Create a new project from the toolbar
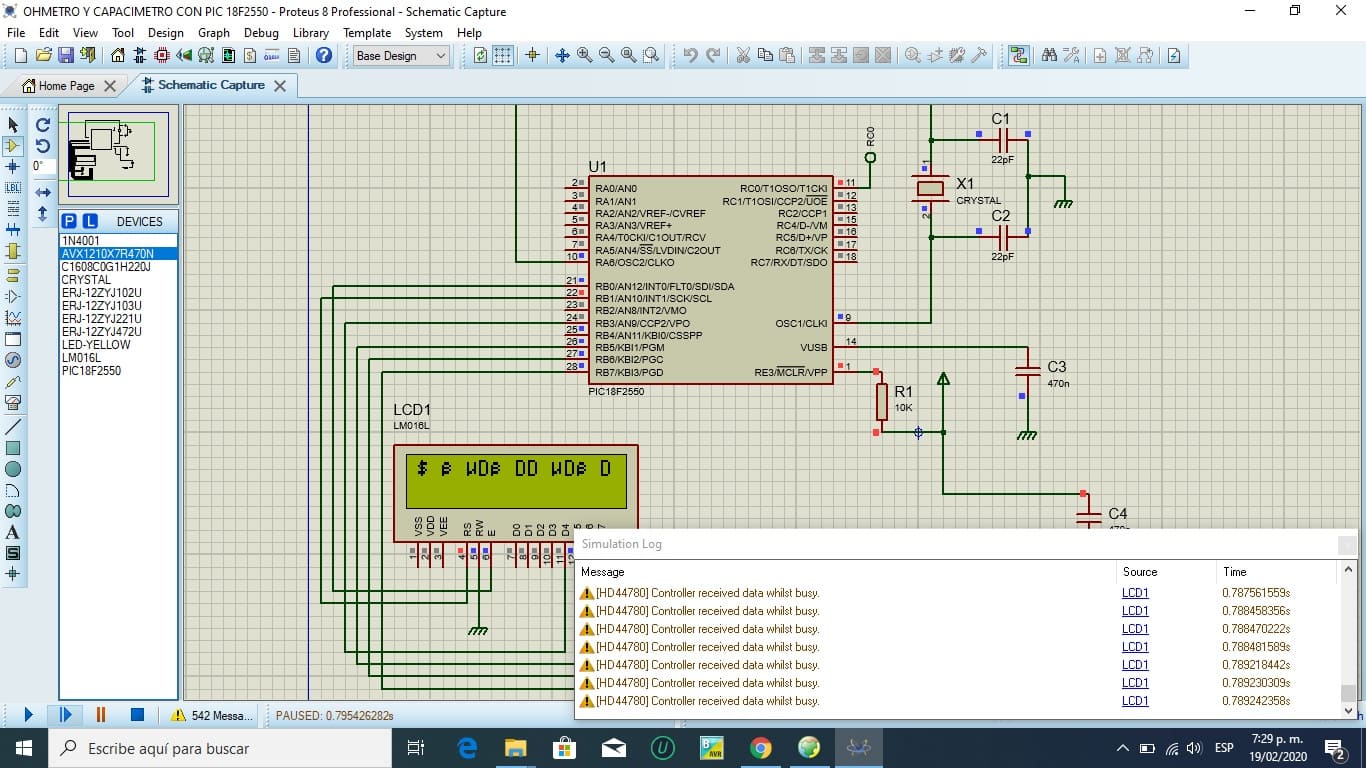 click(21, 56)
